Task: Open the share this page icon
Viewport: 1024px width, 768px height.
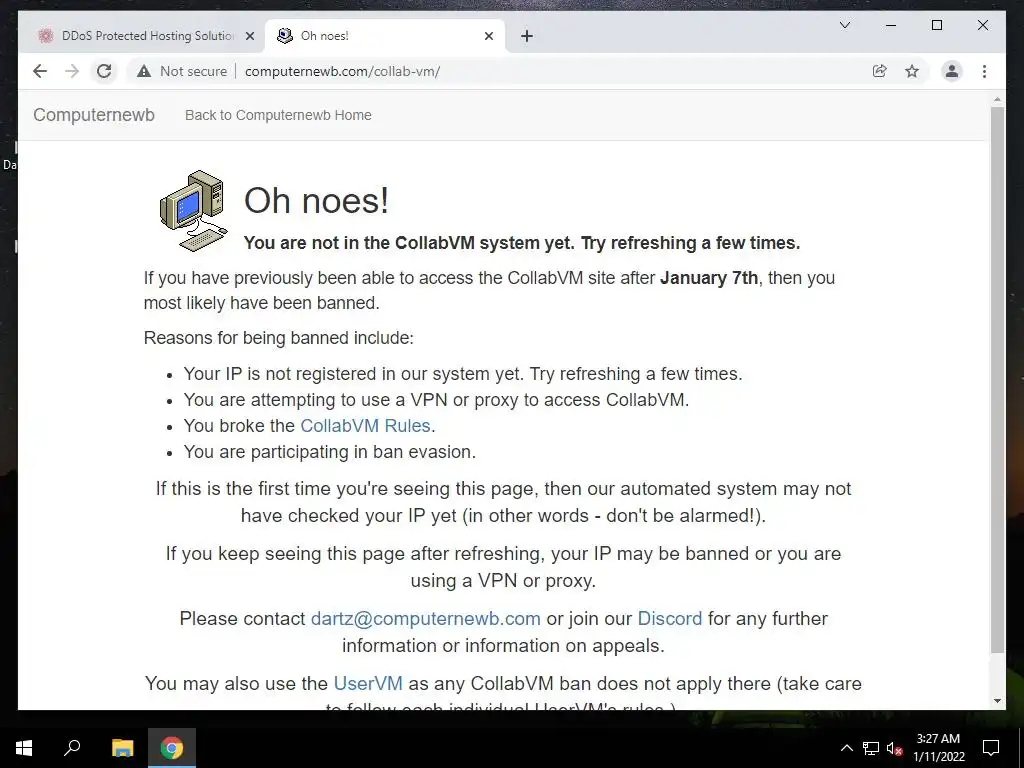Action: [x=880, y=71]
